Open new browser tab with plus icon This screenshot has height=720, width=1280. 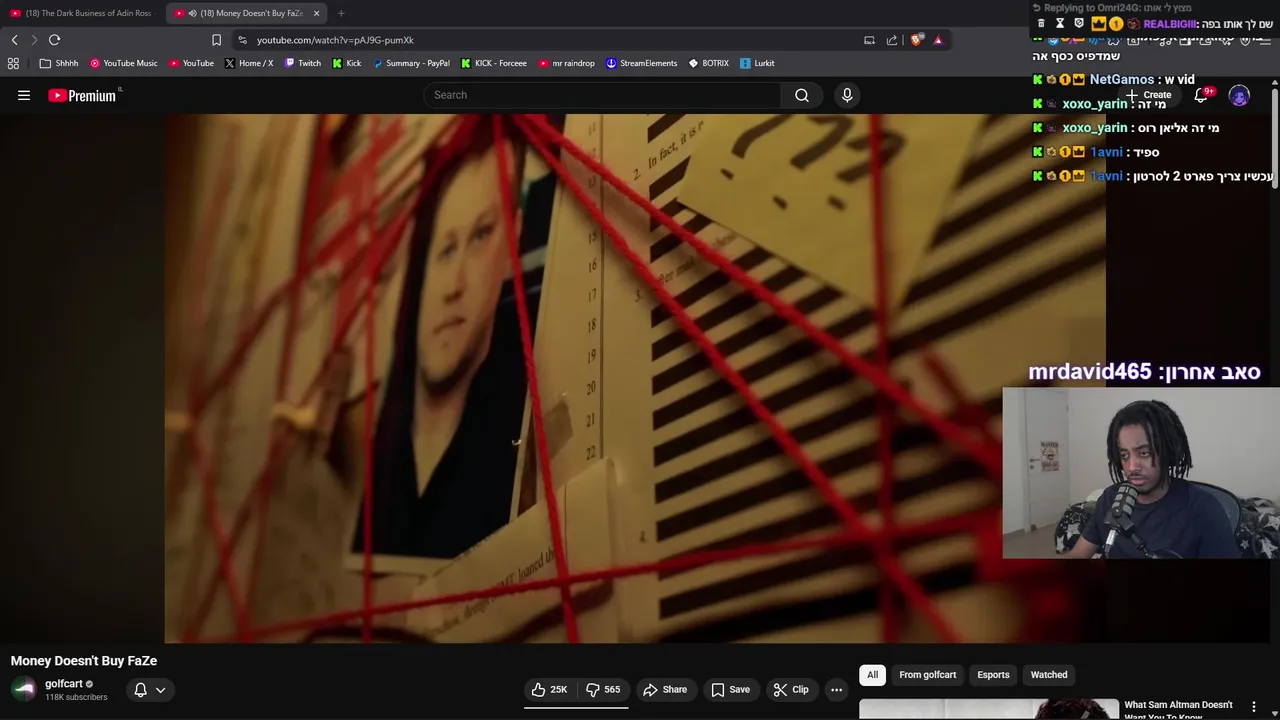[341, 13]
